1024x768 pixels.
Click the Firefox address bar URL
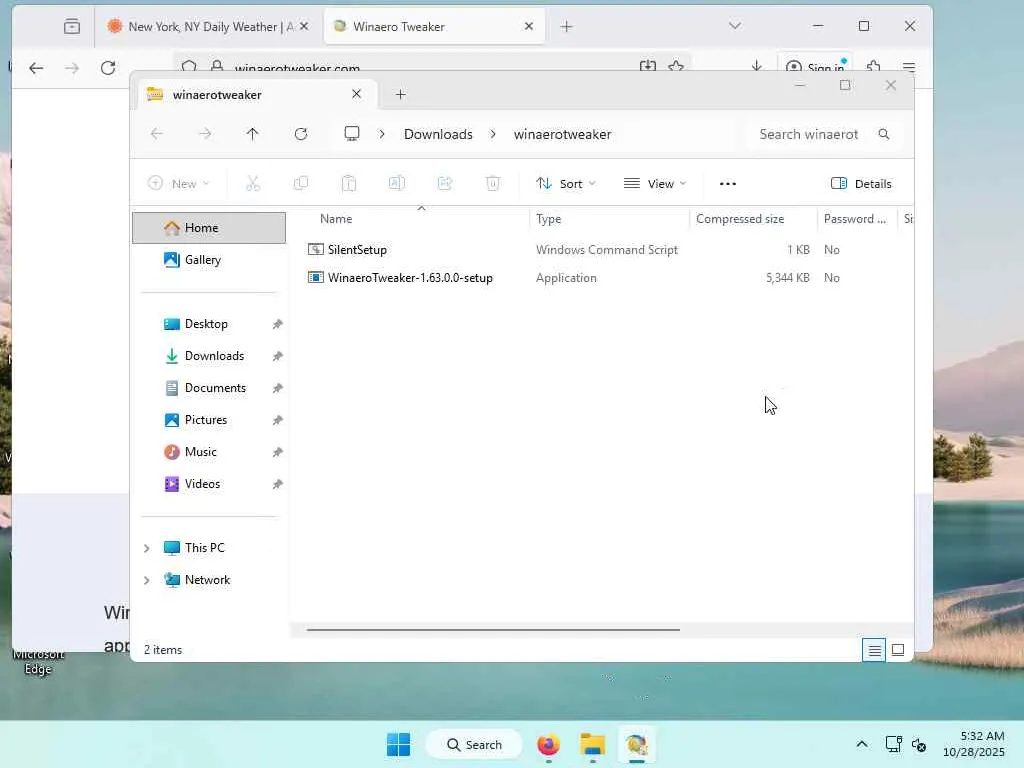coord(297,68)
